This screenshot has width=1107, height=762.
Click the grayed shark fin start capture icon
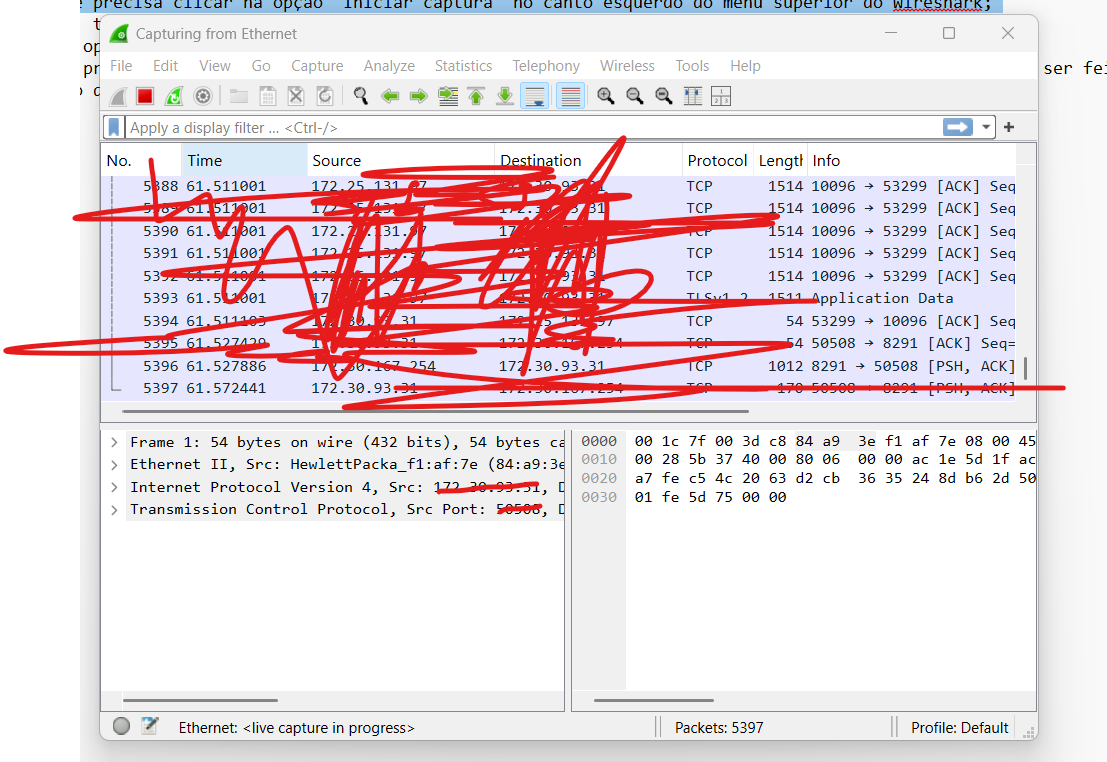click(119, 96)
